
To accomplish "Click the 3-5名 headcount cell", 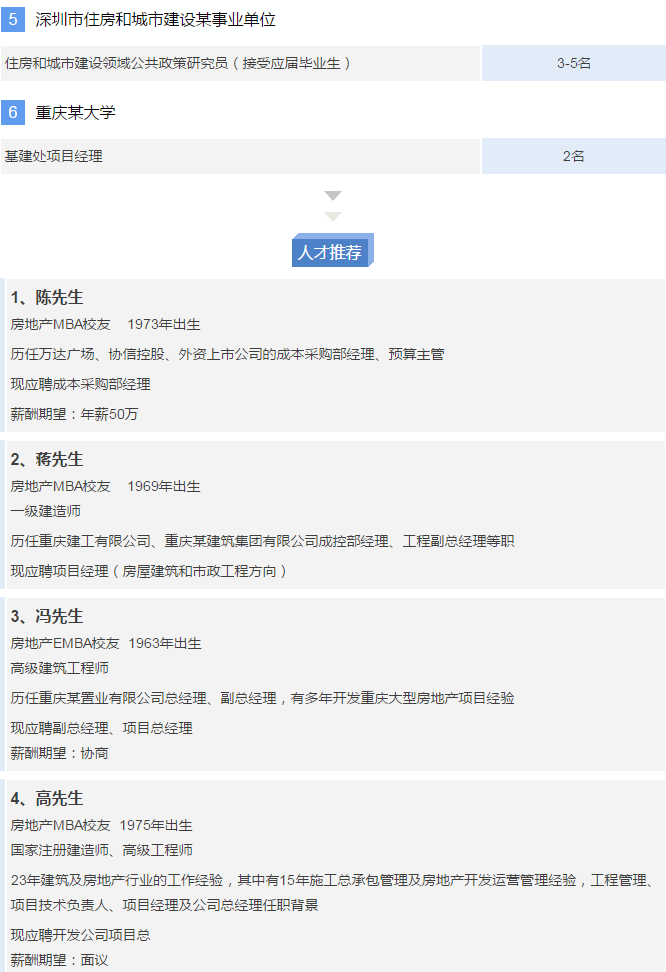I will [573, 63].
